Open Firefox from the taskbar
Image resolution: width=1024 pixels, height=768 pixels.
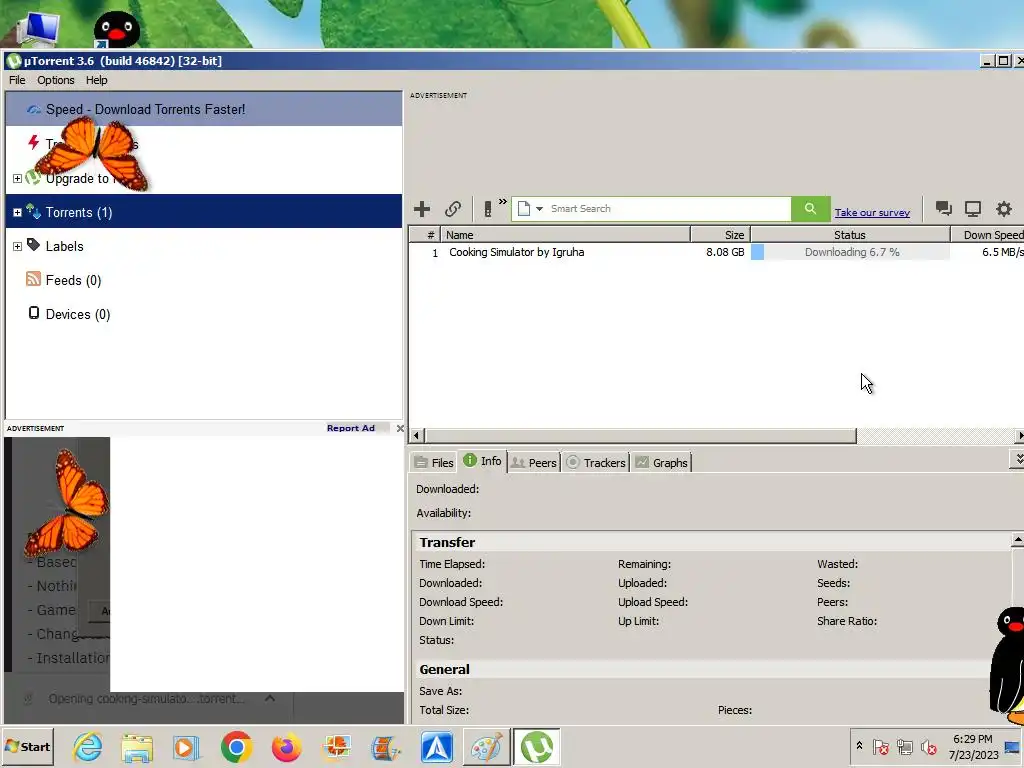(x=287, y=746)
